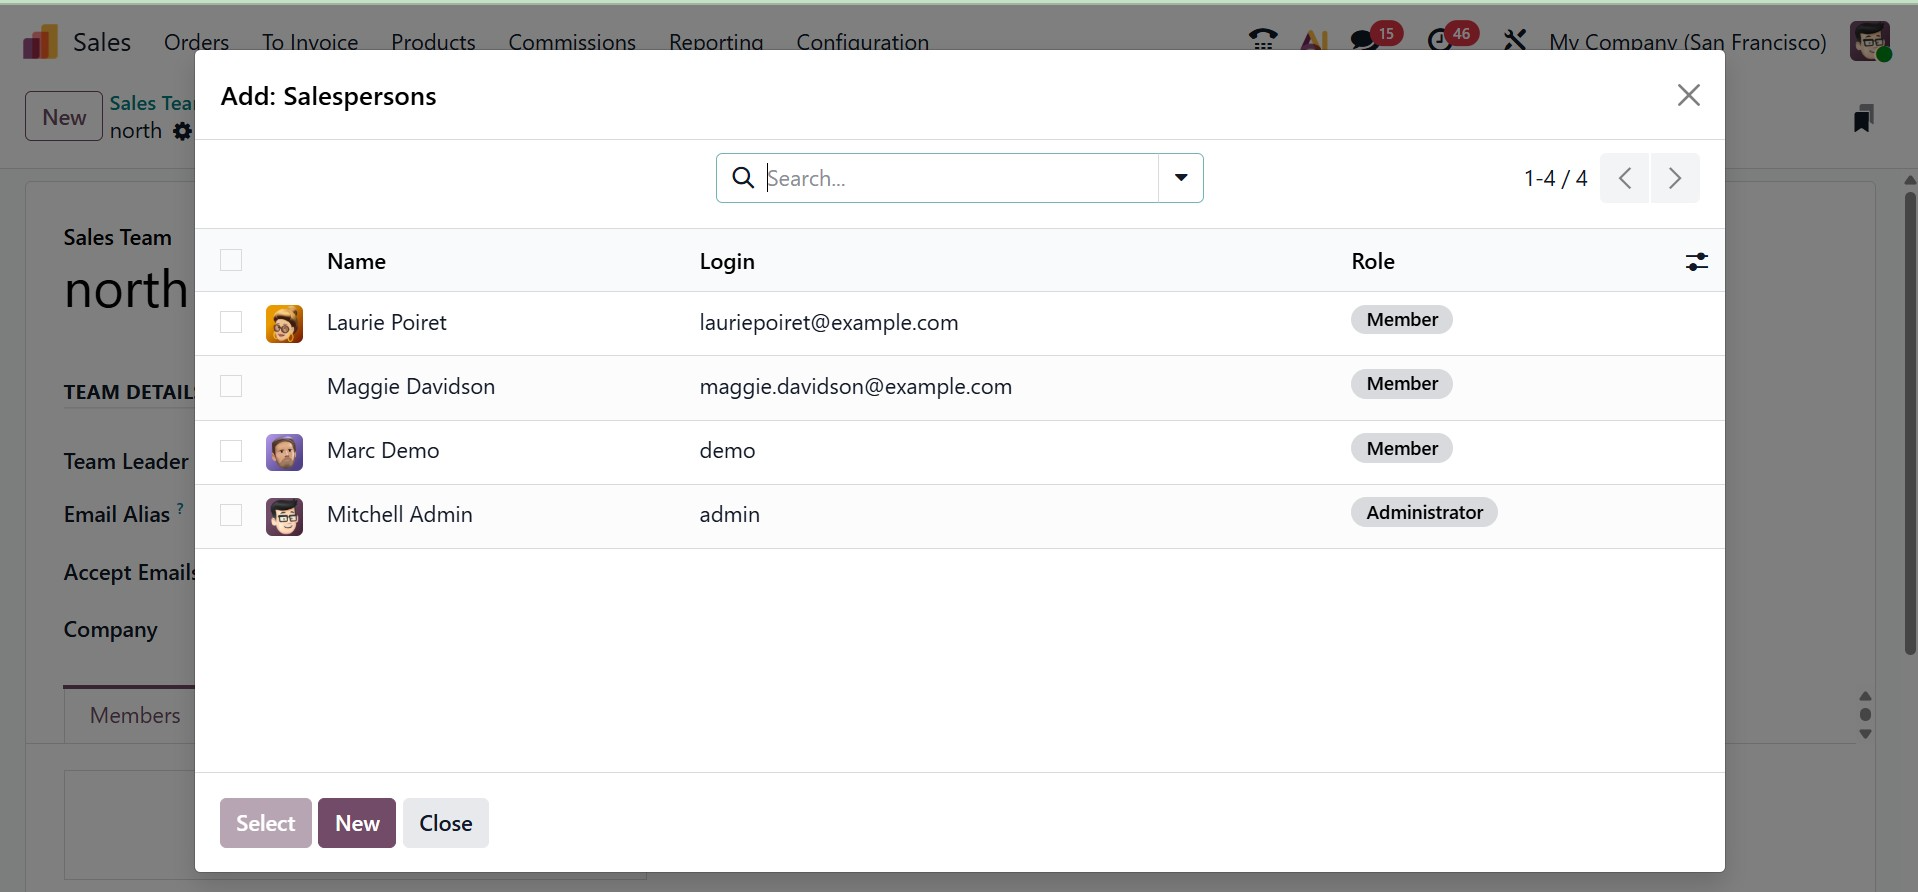This screenshot has height=892, width=1918.
Task: Go to previous page of salespersons
Action: click(1625, 178)
